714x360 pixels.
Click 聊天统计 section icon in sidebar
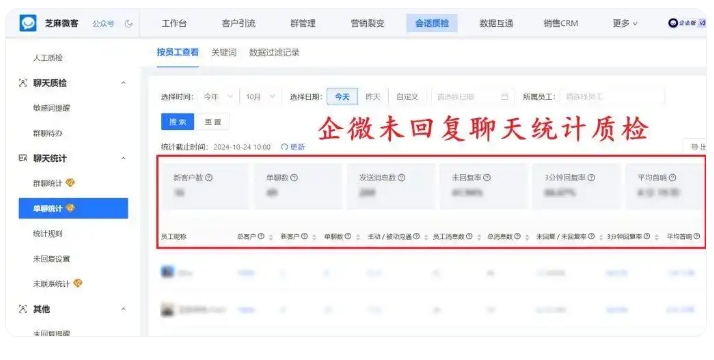pyautogui.click(x=23, y=158)
